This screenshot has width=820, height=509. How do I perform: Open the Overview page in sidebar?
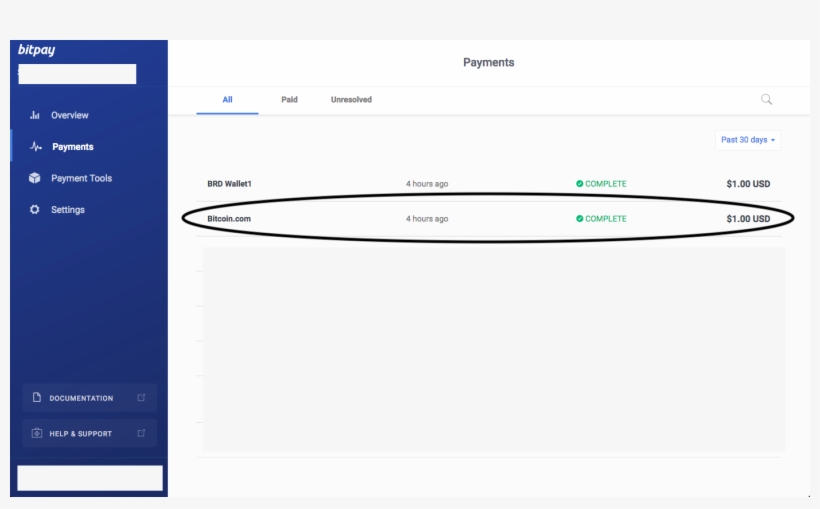[x=70, y=115]
